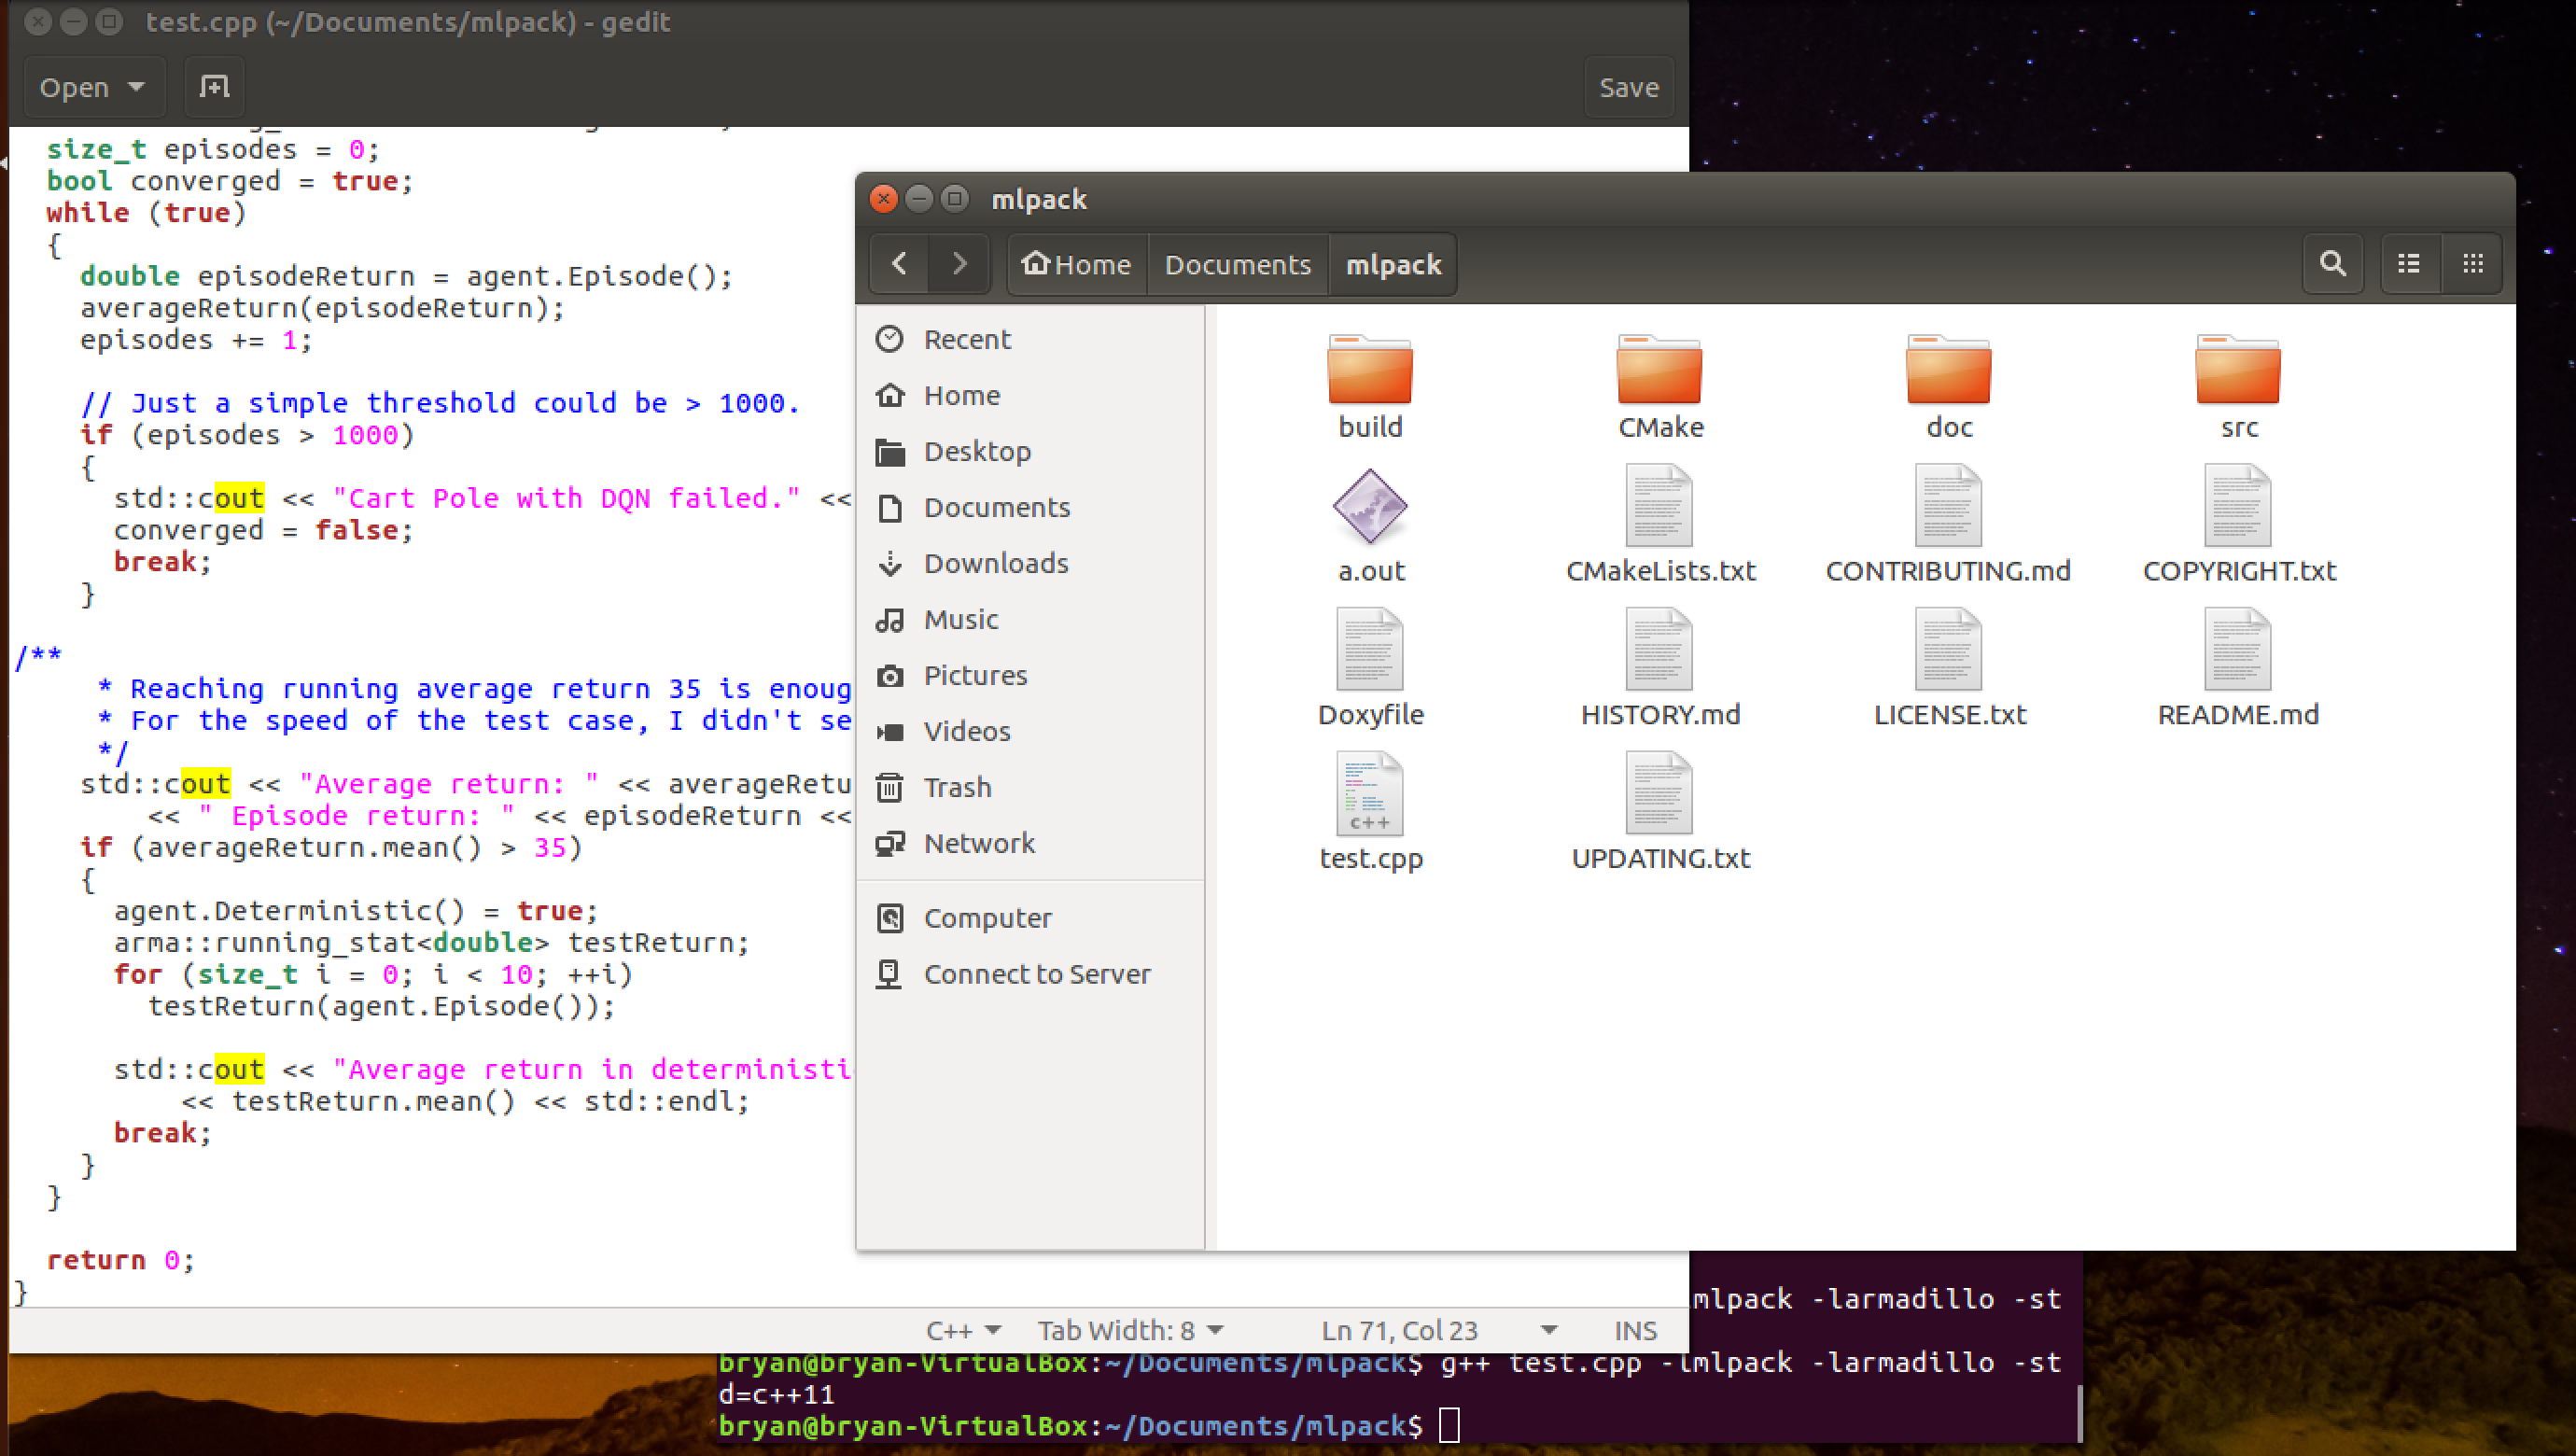Open Trash from the sidebar

[958, 787]
